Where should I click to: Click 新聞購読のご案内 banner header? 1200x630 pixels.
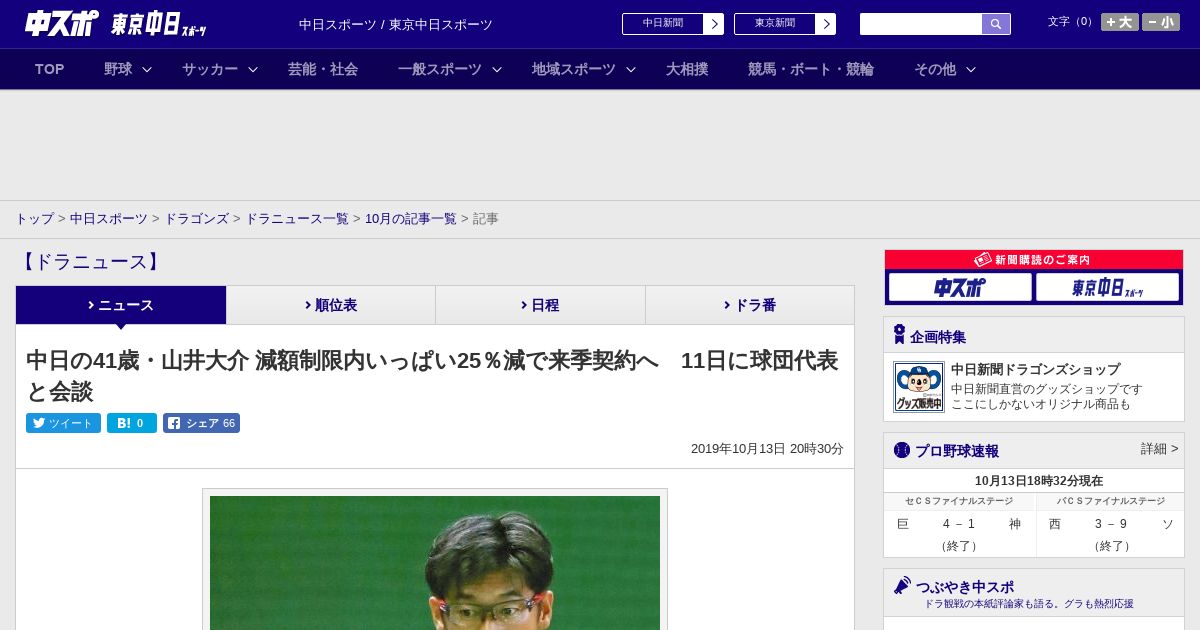point(1034,260)
